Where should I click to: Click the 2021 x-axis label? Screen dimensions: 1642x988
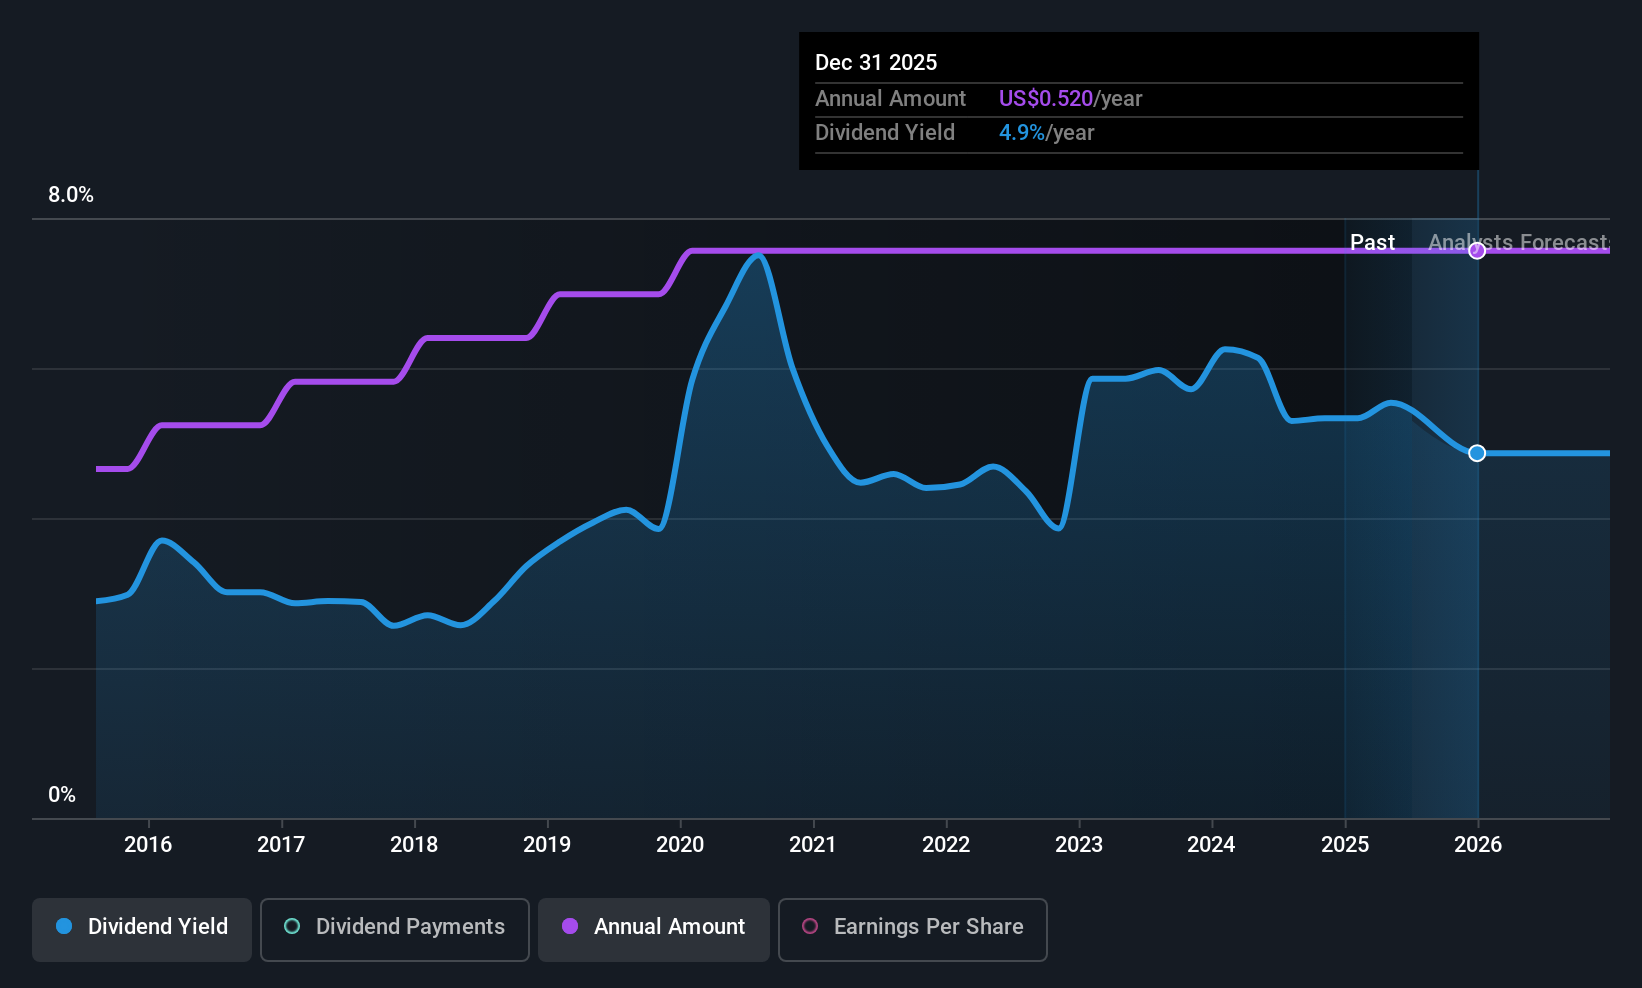[813, 844]
